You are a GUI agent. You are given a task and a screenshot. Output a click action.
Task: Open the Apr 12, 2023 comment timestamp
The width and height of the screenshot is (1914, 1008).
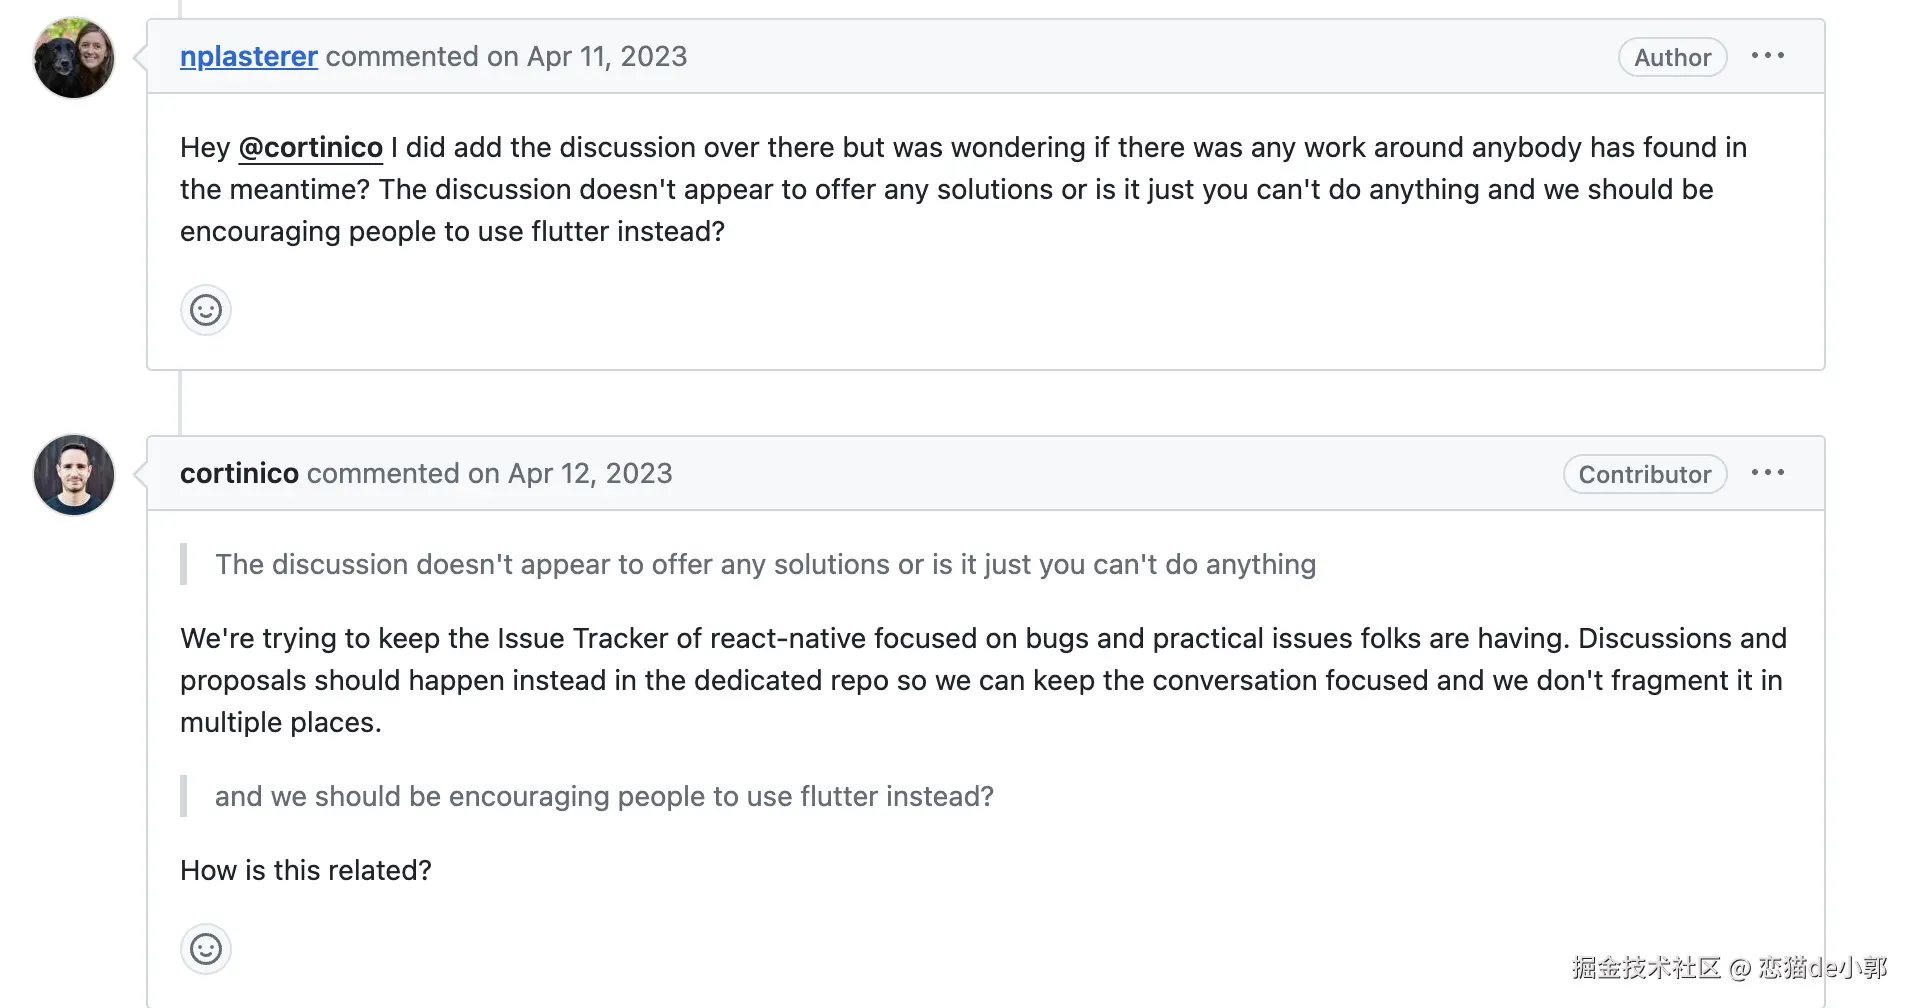(x=590, y=474)
